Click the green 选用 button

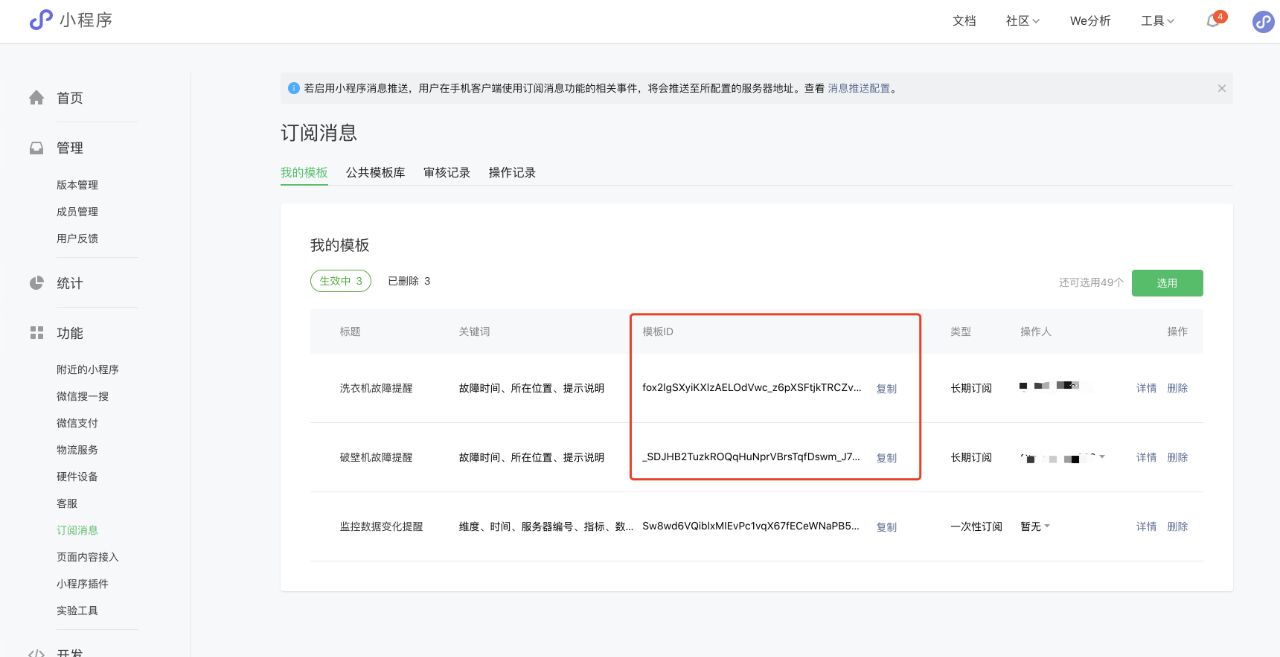[1167, 283]
